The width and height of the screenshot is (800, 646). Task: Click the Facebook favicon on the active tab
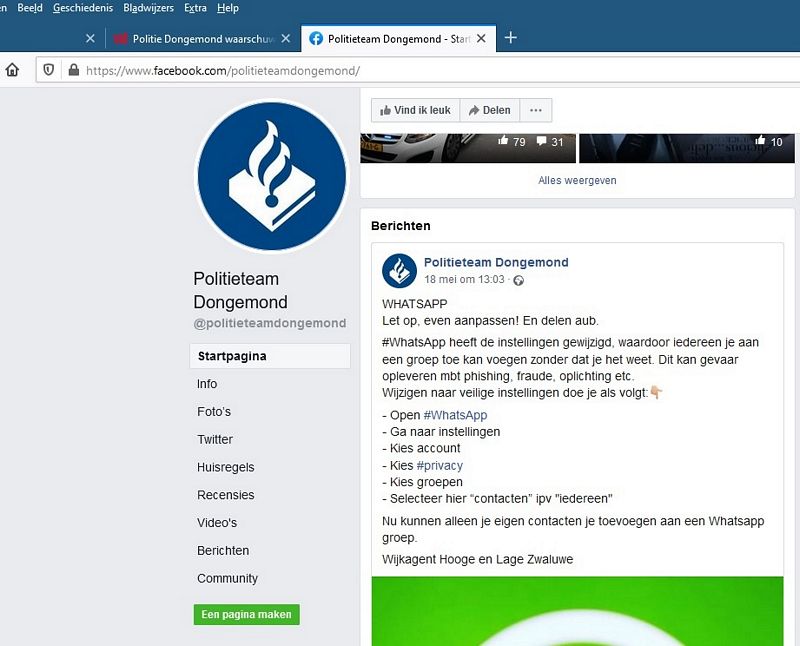(316, 39)
